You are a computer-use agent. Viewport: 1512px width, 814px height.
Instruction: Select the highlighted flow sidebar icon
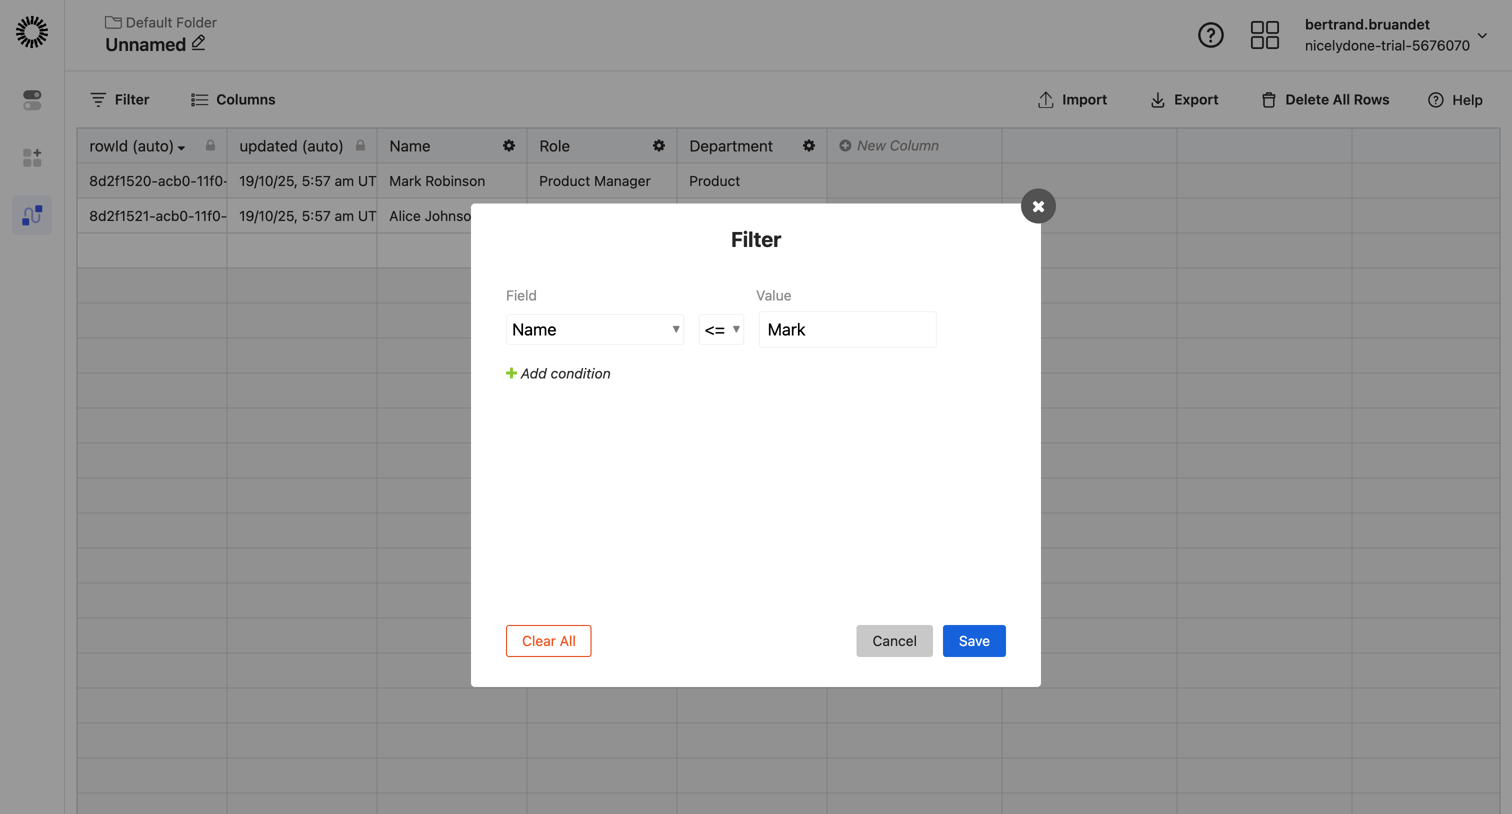(32, 215)
